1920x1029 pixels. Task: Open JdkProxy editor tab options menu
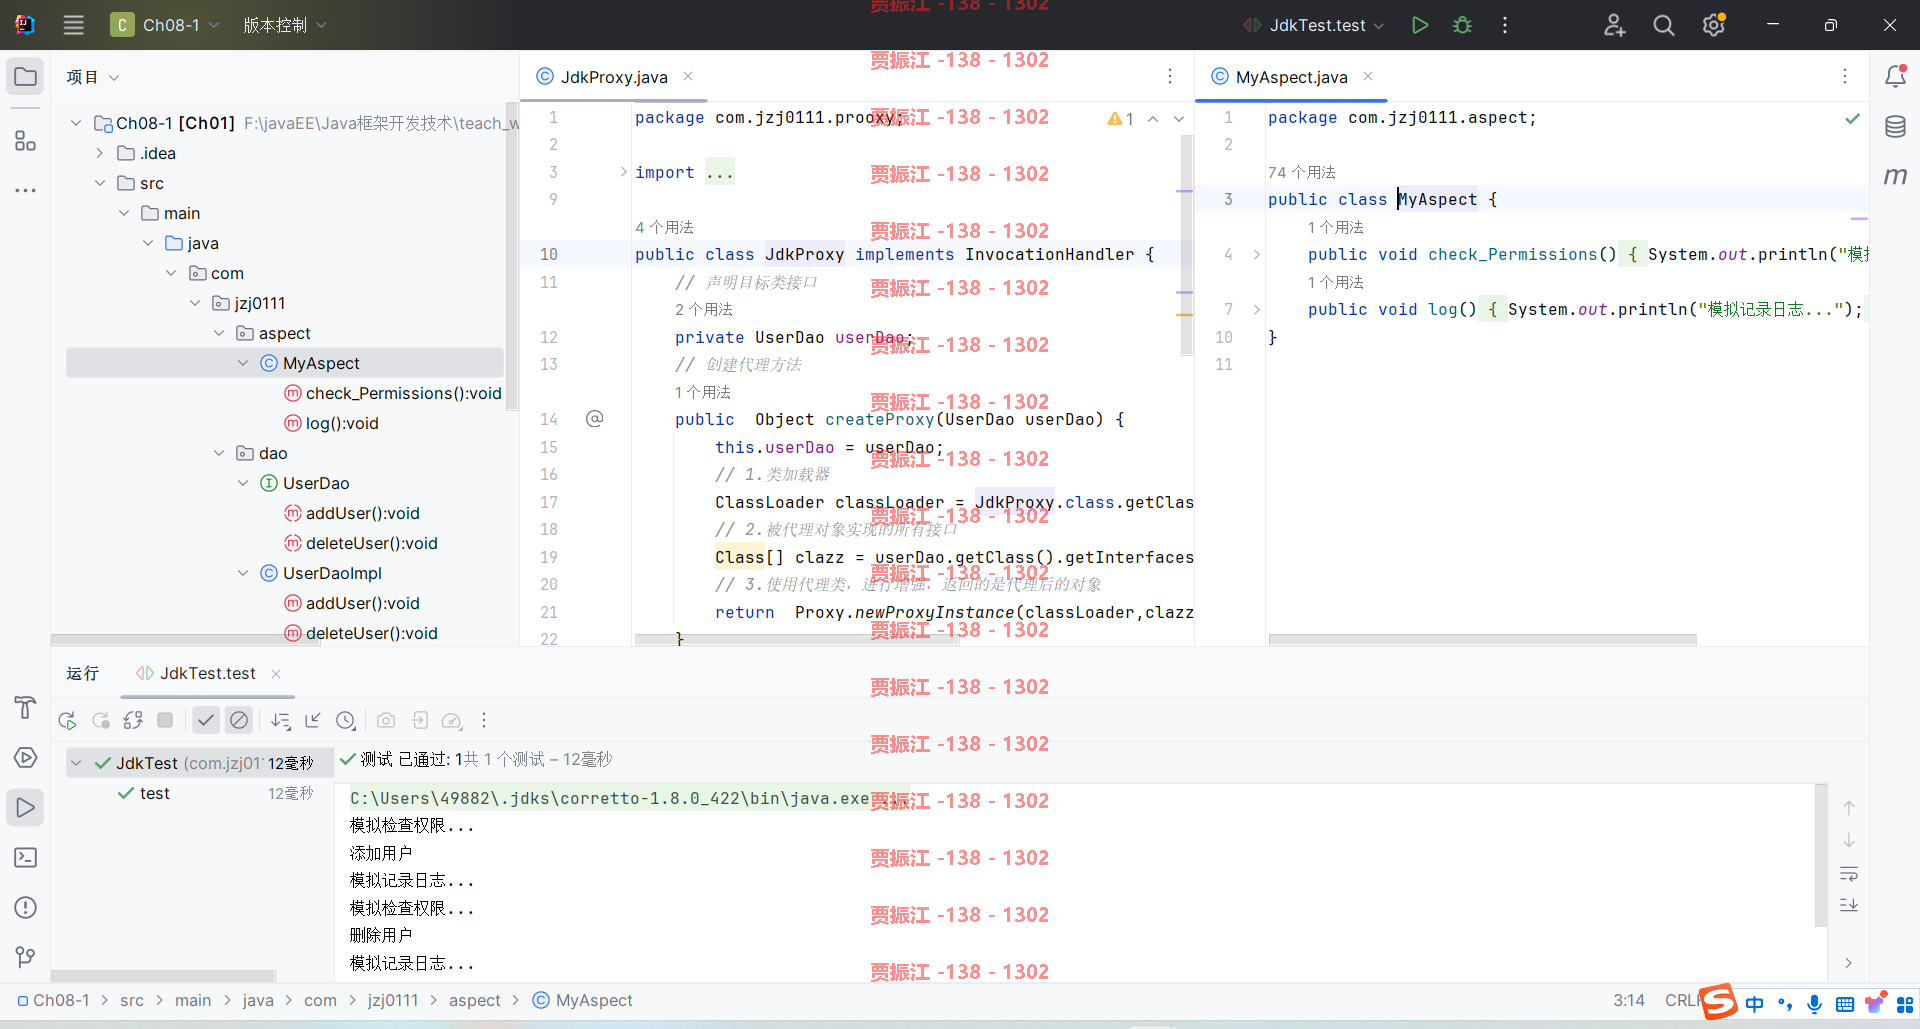tap(1170, 76)
